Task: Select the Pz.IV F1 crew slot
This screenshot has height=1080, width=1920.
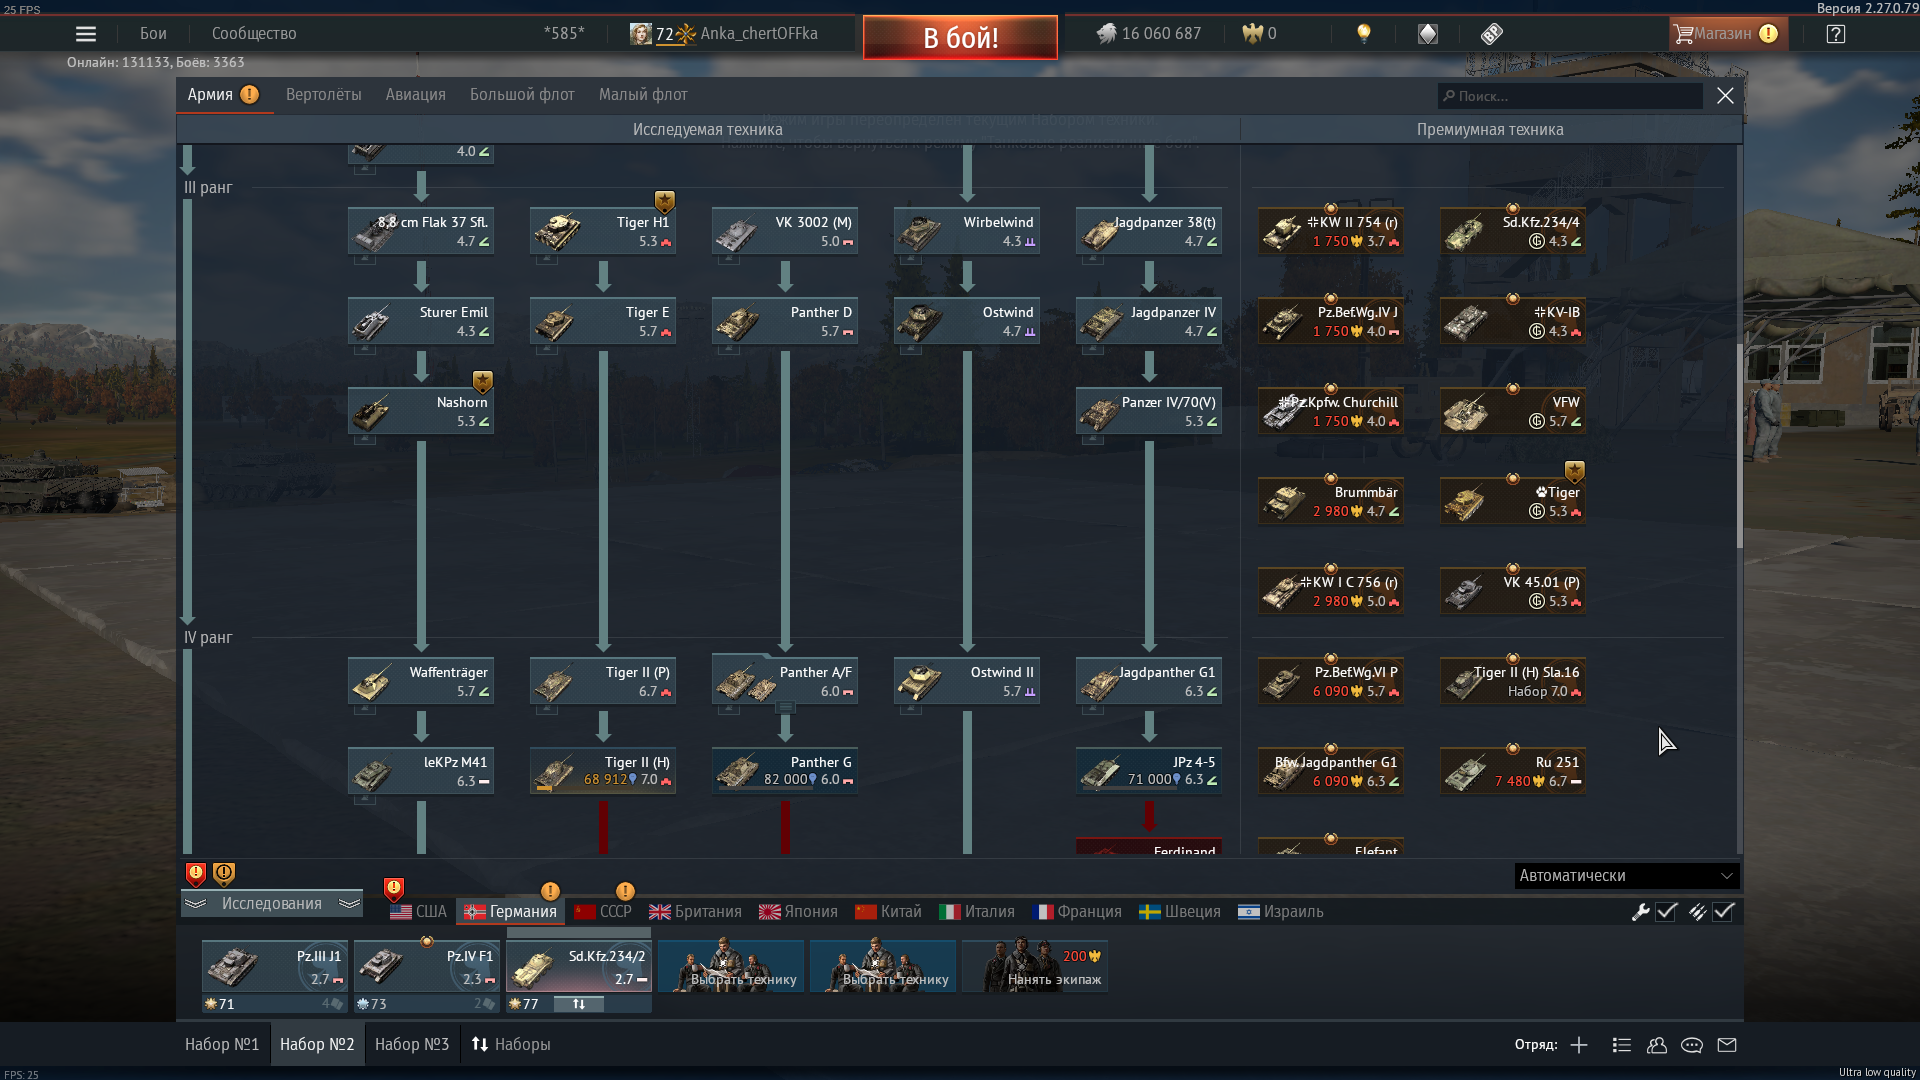Action: click(x=427, y=966)
